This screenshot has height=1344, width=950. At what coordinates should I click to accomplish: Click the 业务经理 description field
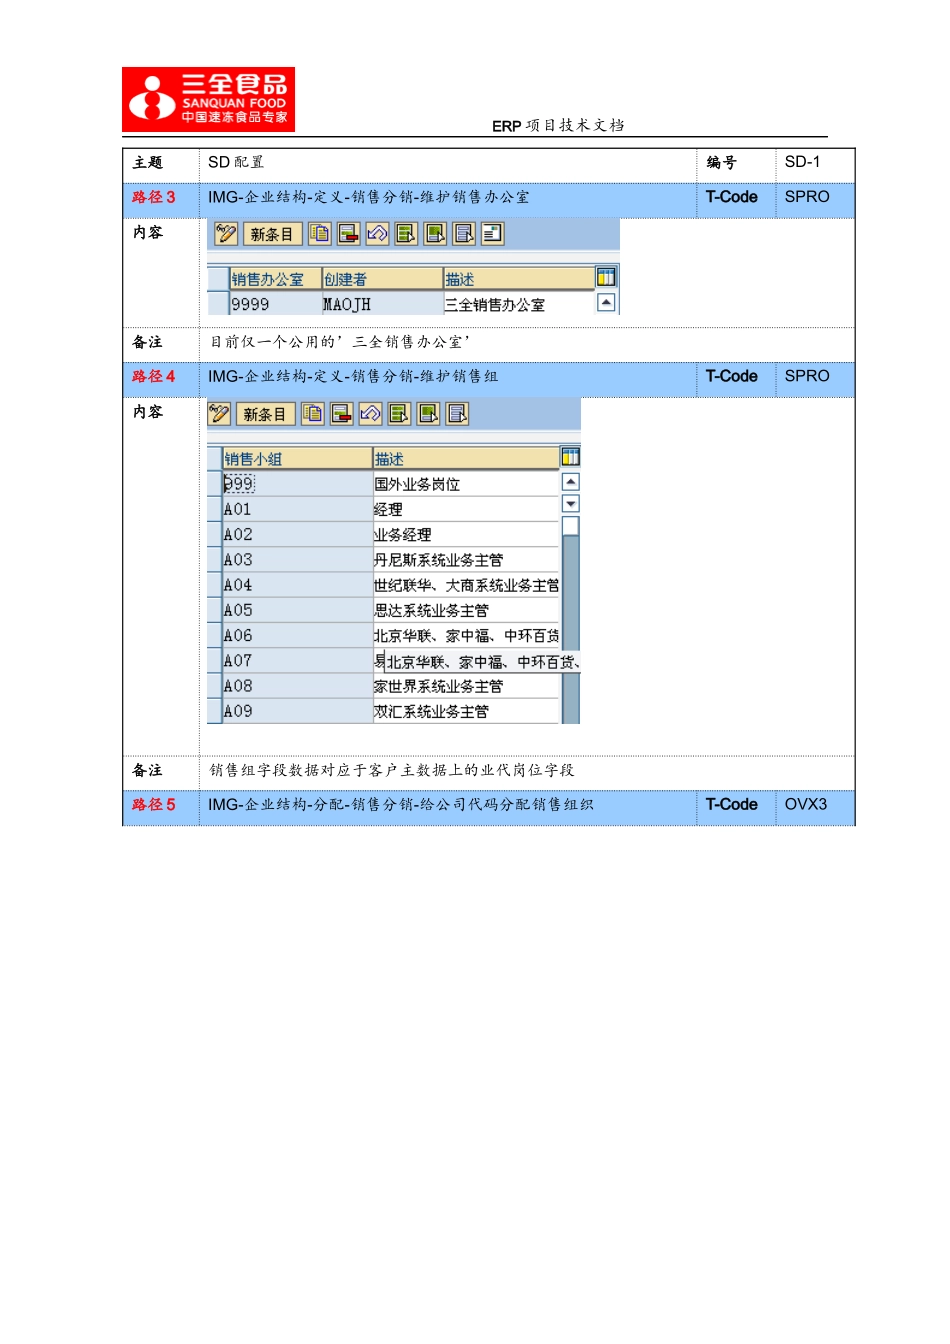(x=465, y=535)
